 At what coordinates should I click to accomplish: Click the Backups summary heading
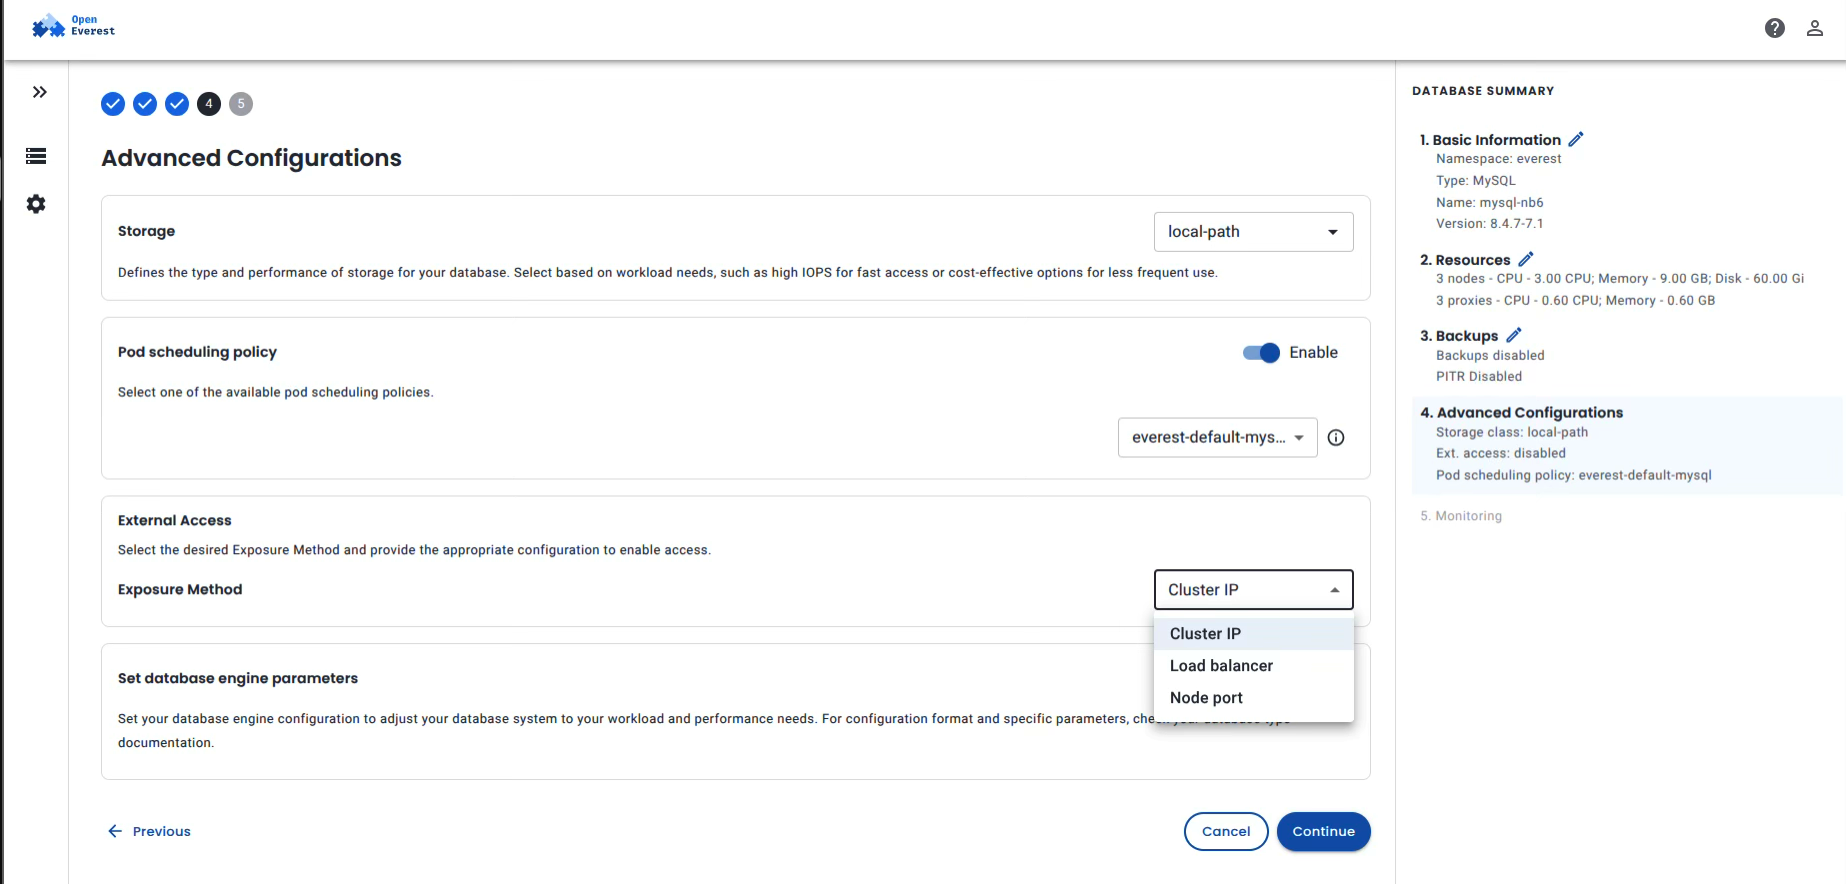click(x=1459, y=336)
